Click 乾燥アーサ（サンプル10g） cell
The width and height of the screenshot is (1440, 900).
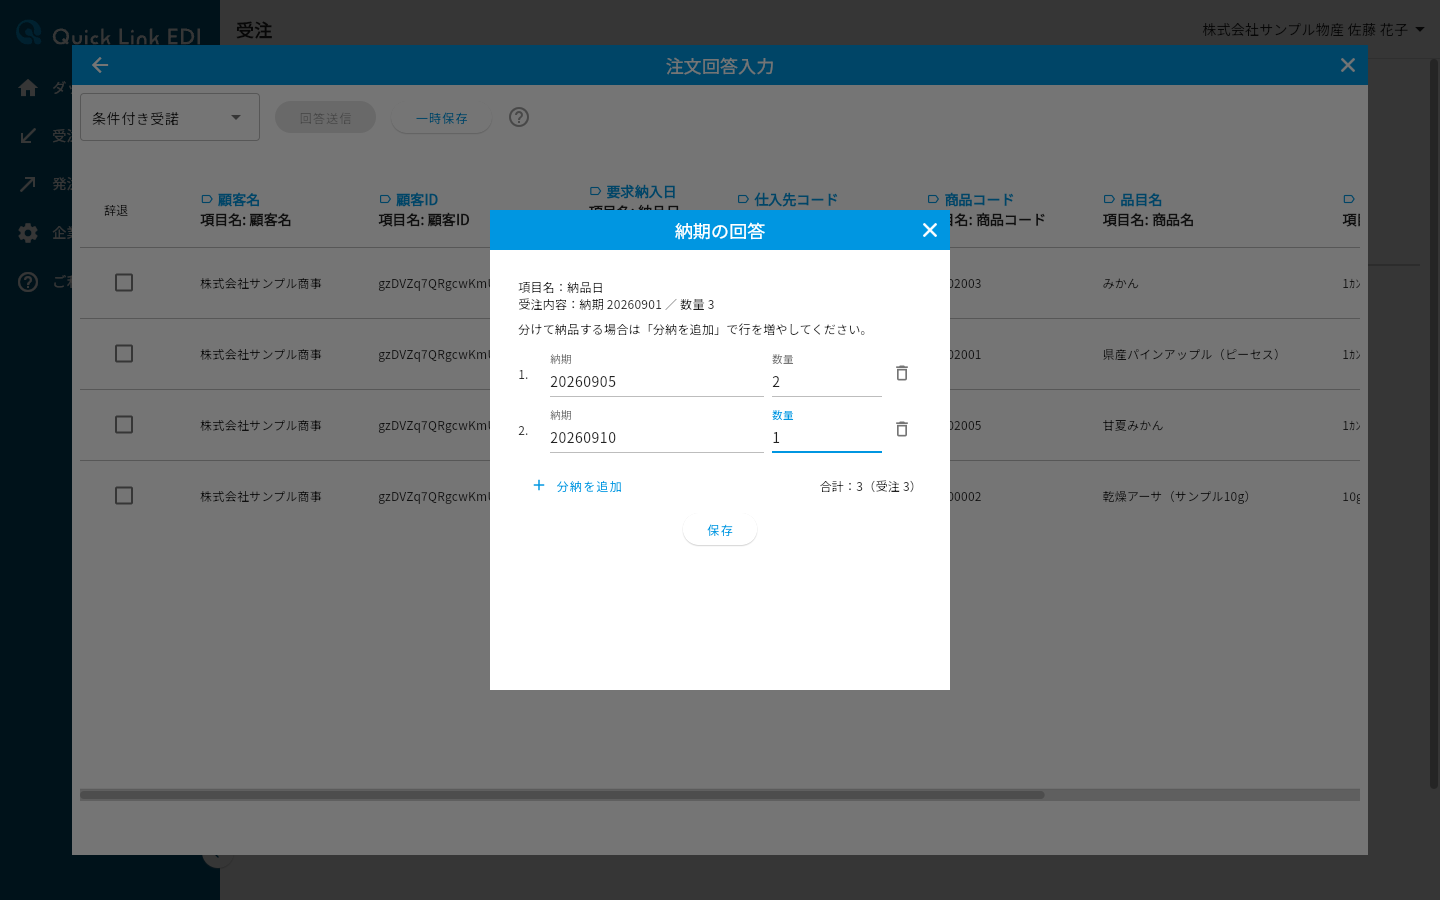tap(1179, 497)
